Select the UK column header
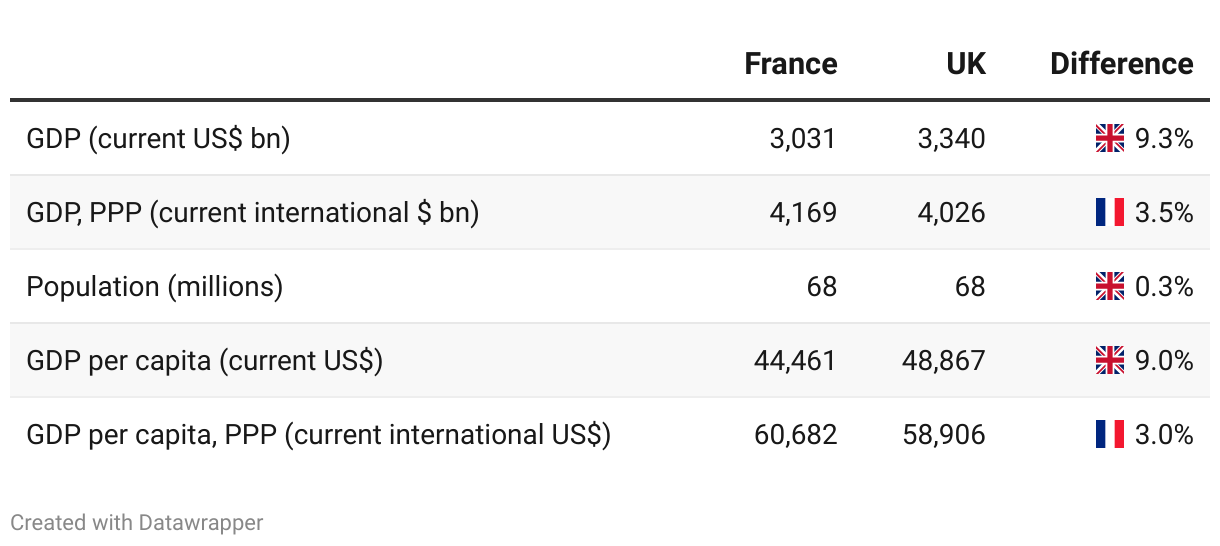 tap(966, 64)
